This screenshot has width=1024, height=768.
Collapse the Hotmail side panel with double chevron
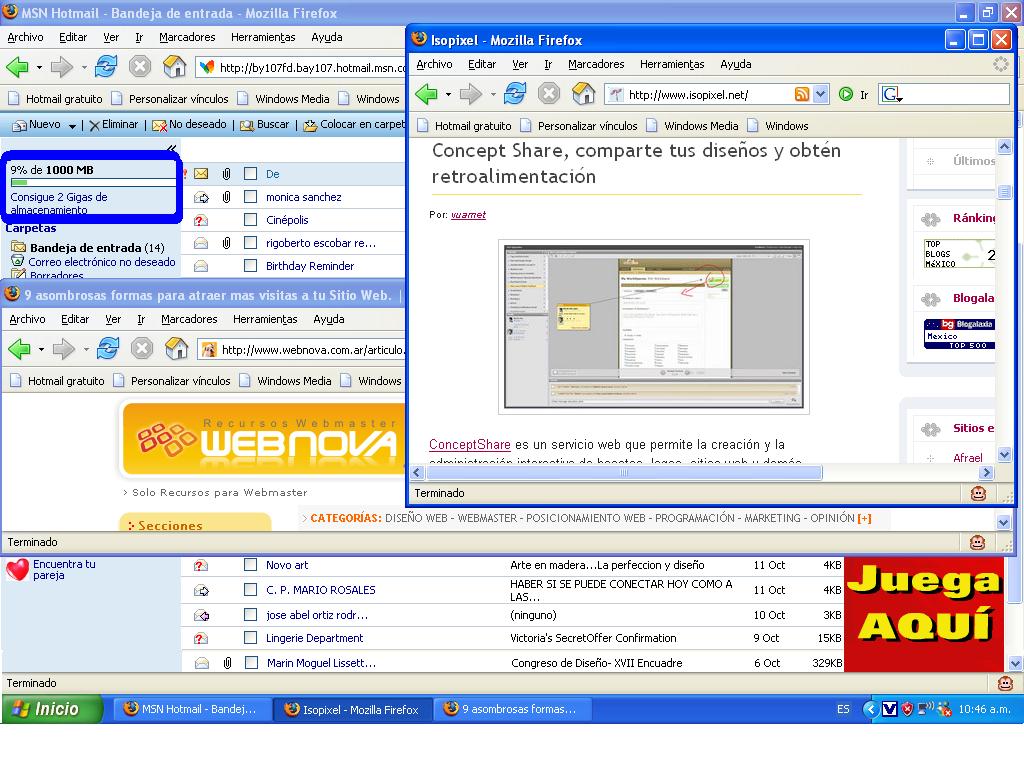pos(171,148)
